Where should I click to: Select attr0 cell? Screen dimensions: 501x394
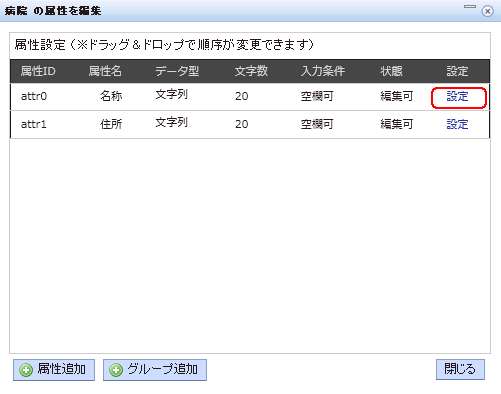[34, 96]
